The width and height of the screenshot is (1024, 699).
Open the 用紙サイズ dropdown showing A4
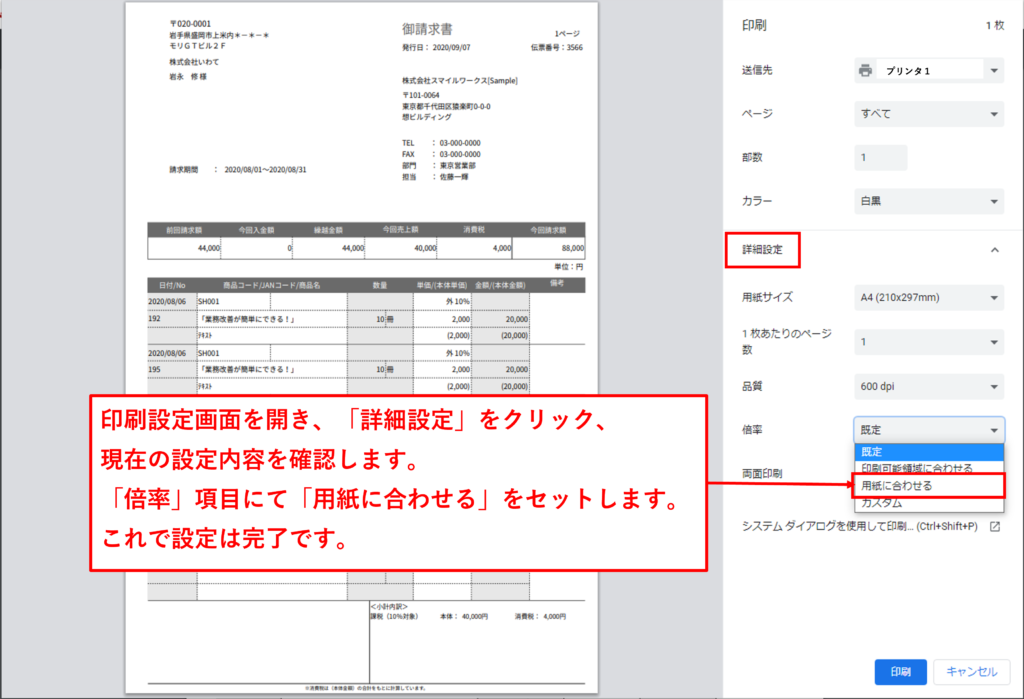pyautogui.click(x=929, y=297)
